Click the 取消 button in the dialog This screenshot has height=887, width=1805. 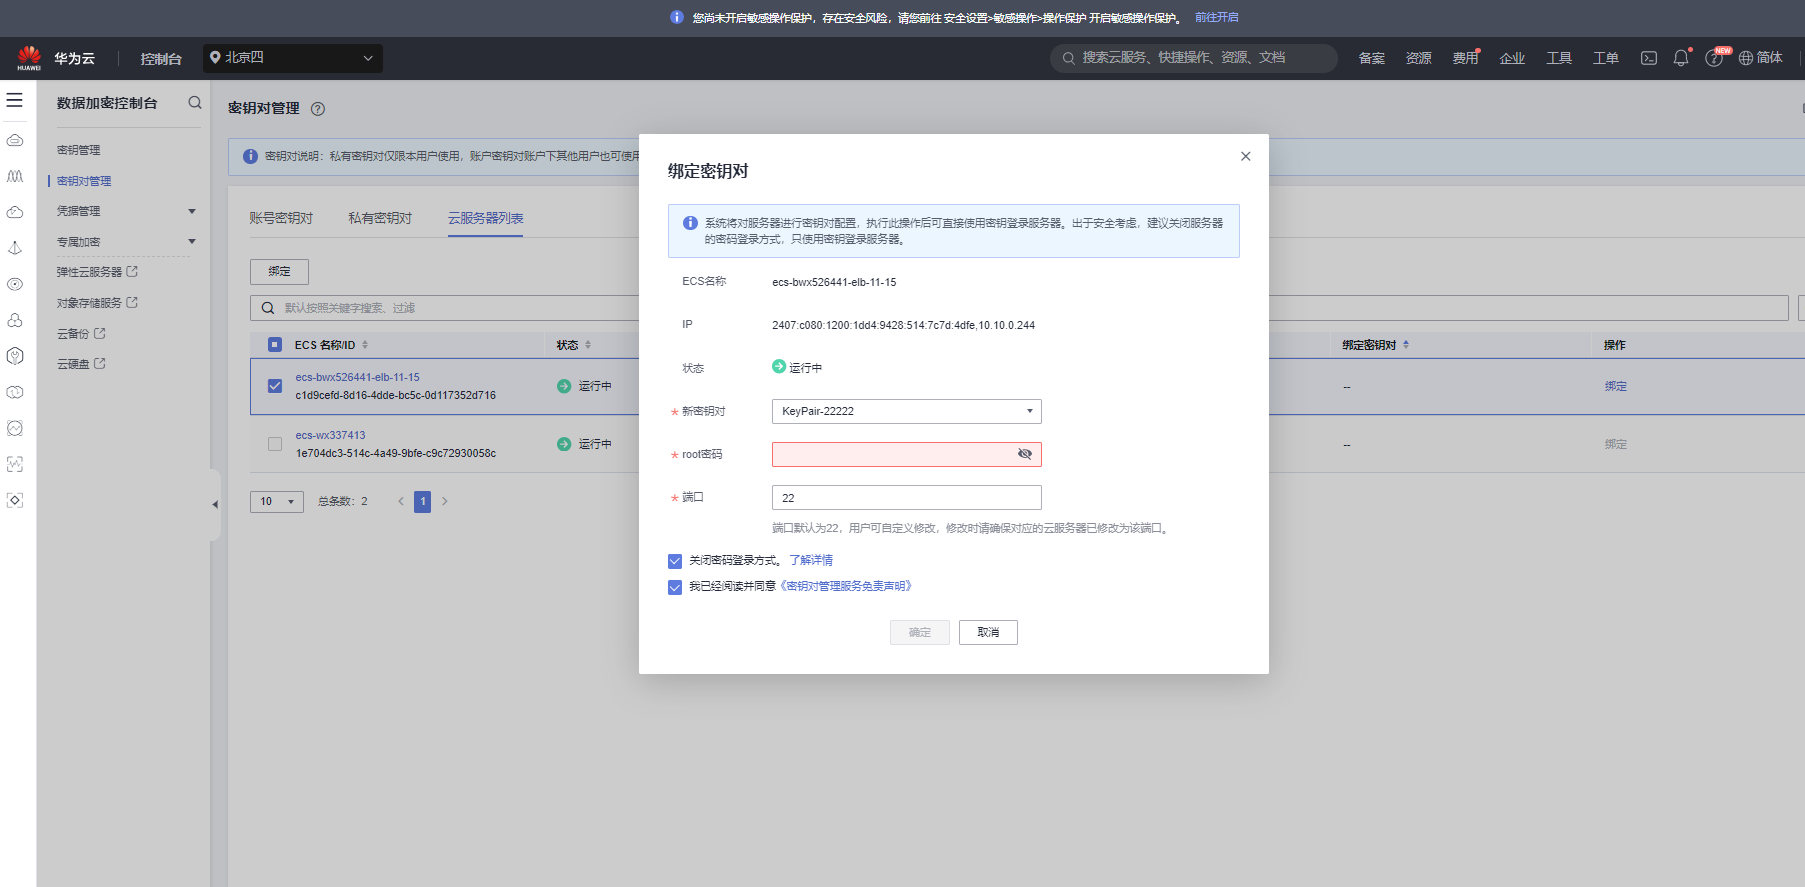(988, 632)
